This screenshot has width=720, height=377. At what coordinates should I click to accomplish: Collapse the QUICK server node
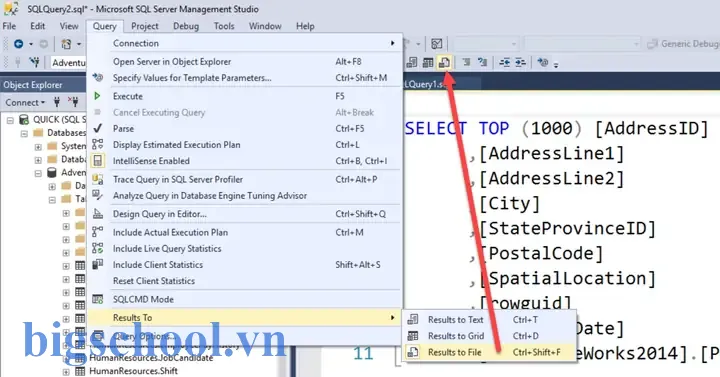(10, 120)
